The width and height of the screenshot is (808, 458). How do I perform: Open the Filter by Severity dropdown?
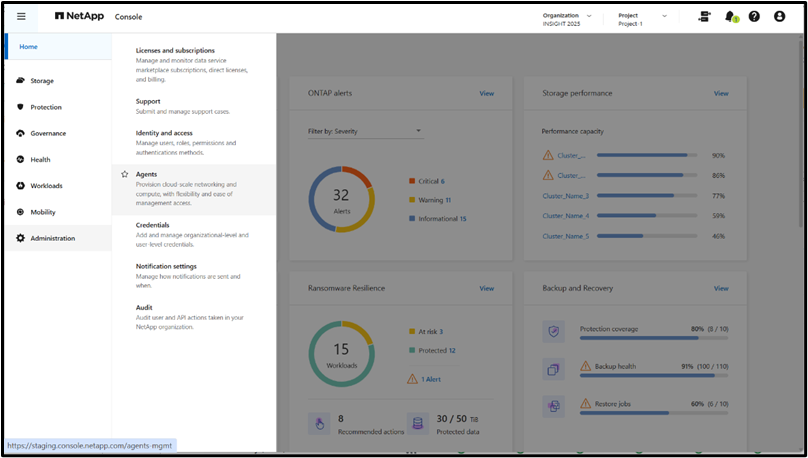(364, 131)
